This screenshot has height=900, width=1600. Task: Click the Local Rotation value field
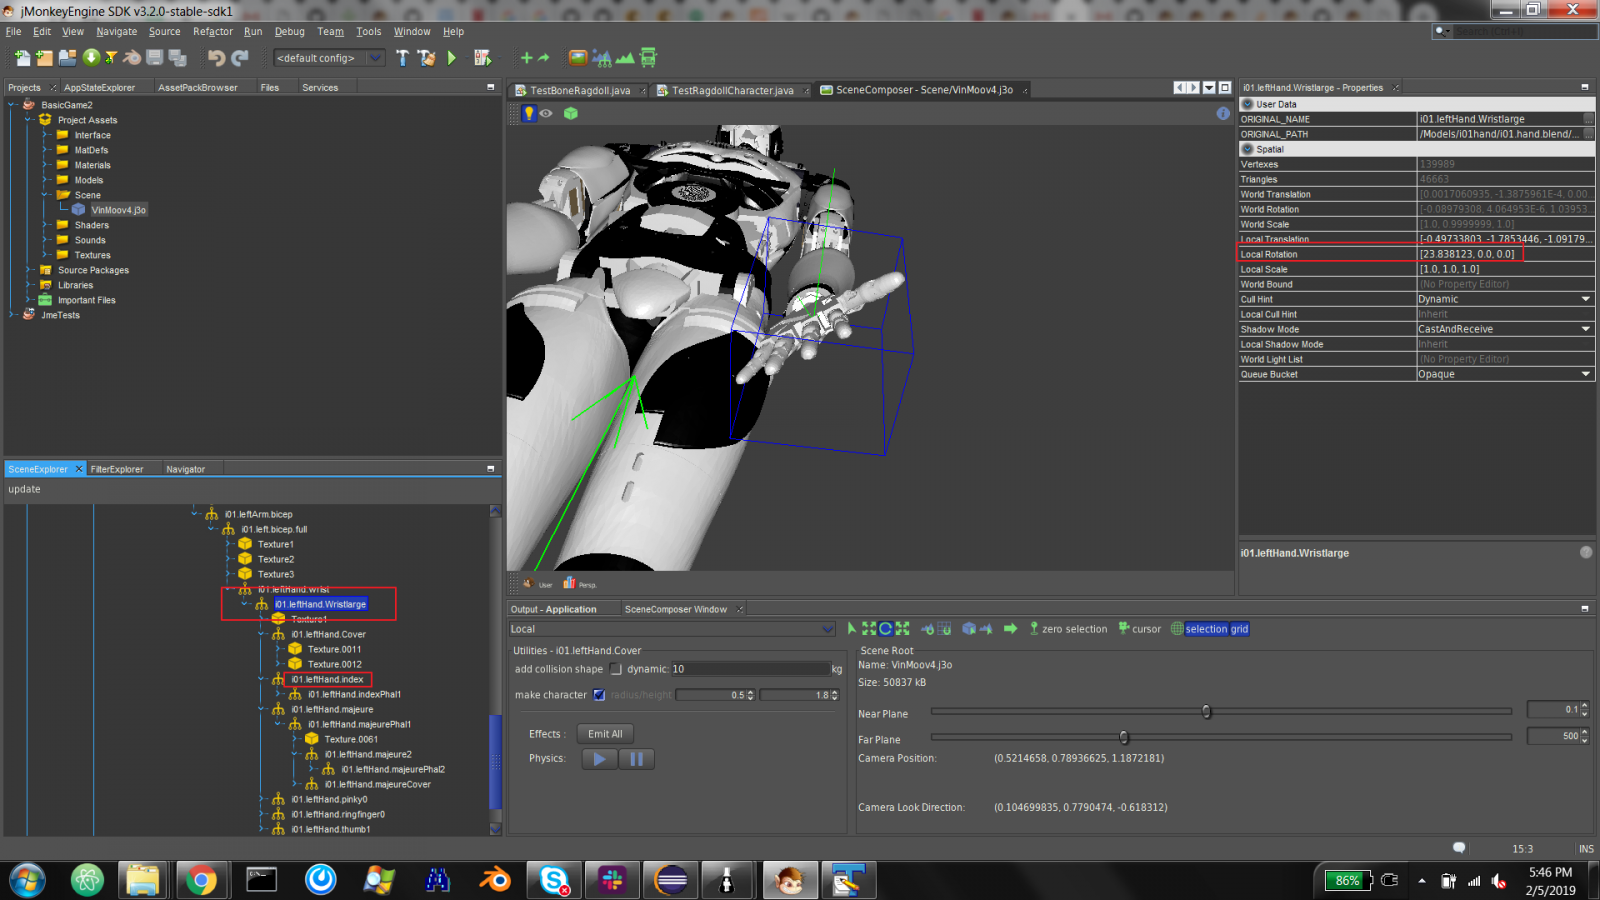pyautogui.click(x=1506, y=254)
